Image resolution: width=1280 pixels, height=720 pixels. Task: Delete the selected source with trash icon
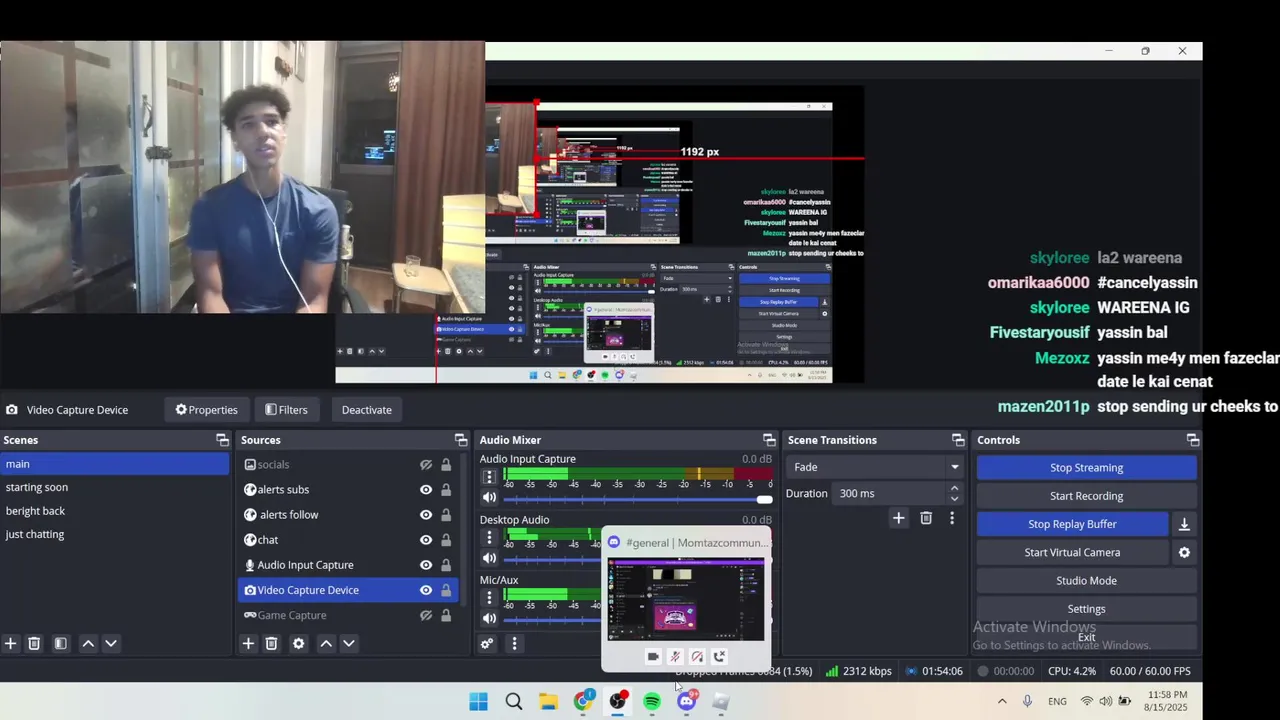pos(271,644)
